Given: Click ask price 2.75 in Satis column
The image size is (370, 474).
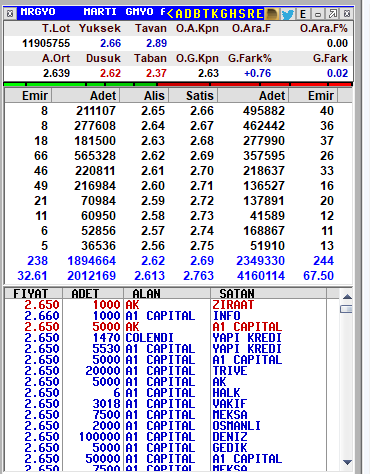Looking at the screenshot, I should (202, 246).
